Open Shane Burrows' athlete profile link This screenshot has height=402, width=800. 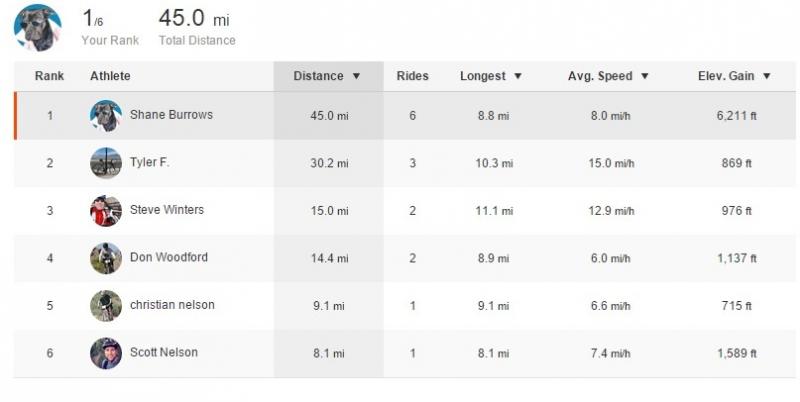point(171,115)
